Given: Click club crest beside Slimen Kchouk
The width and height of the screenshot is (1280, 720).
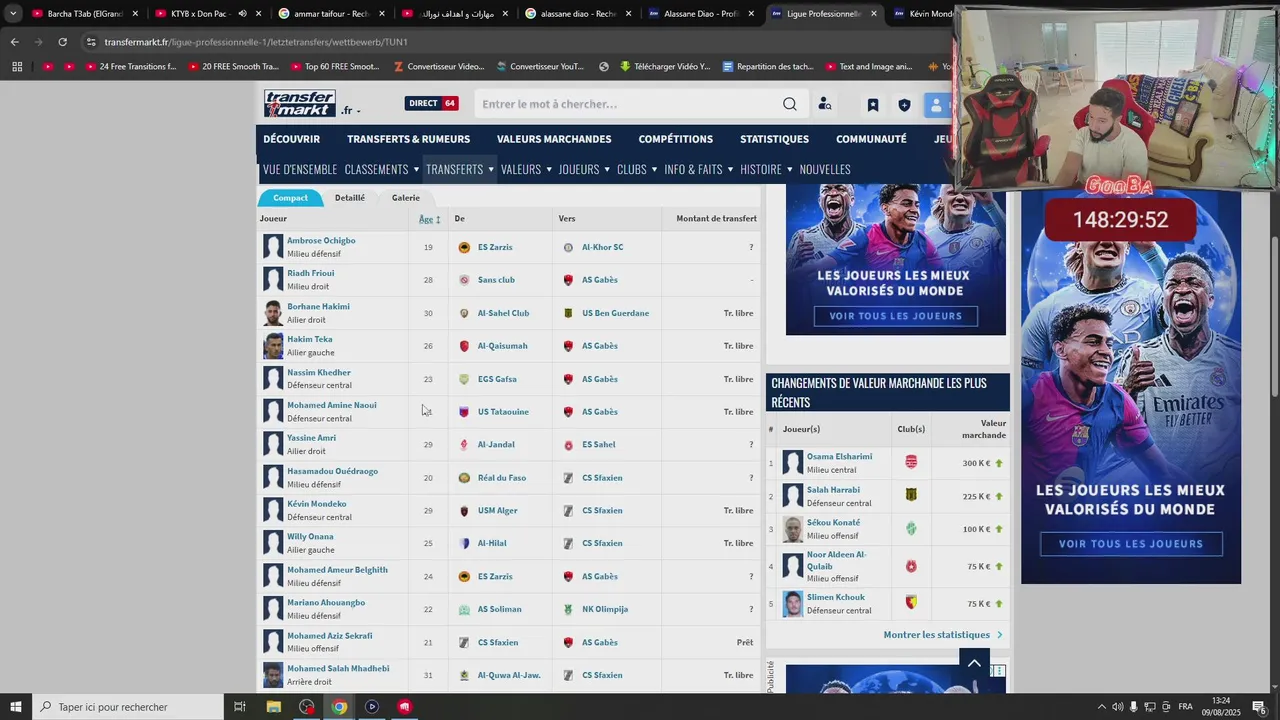Looking at the screenshot, I should coord(911,603).
